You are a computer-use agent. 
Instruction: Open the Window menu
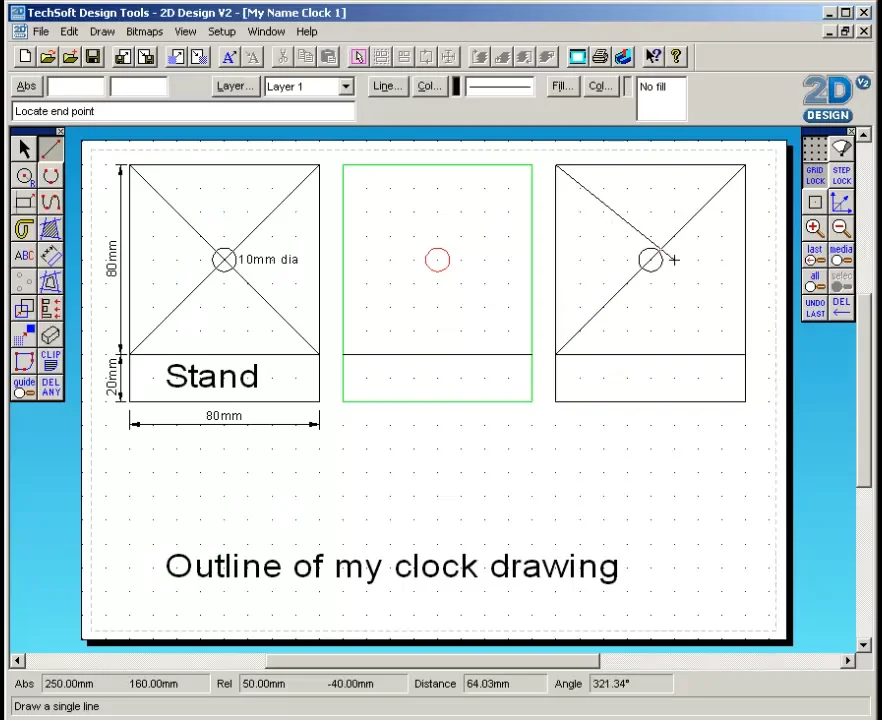coord(266,32)
